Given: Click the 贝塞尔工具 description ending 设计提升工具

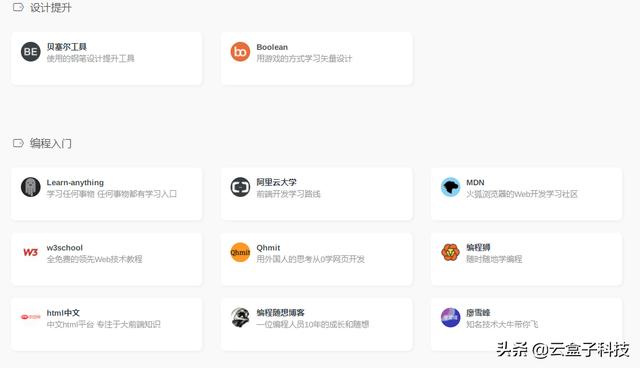Looking at the screenshot, I should pyautogui.click(x=91, y=59).
